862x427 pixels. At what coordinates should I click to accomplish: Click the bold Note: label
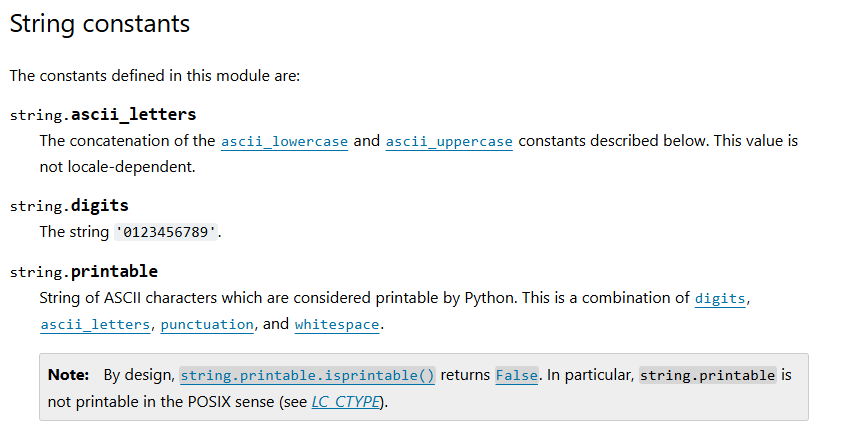[69, 375]
